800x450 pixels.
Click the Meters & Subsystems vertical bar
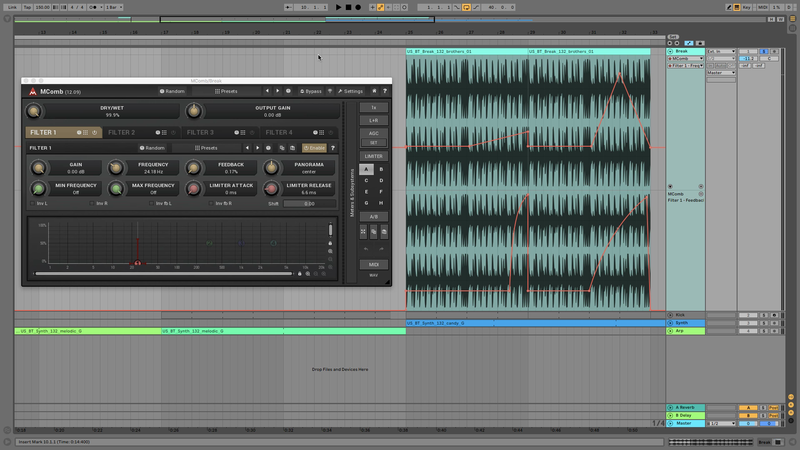[352, 193]
